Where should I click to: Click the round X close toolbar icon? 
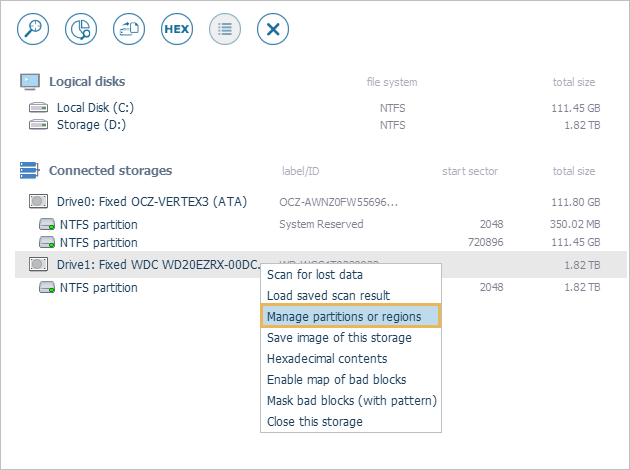(x=273, y=29)
